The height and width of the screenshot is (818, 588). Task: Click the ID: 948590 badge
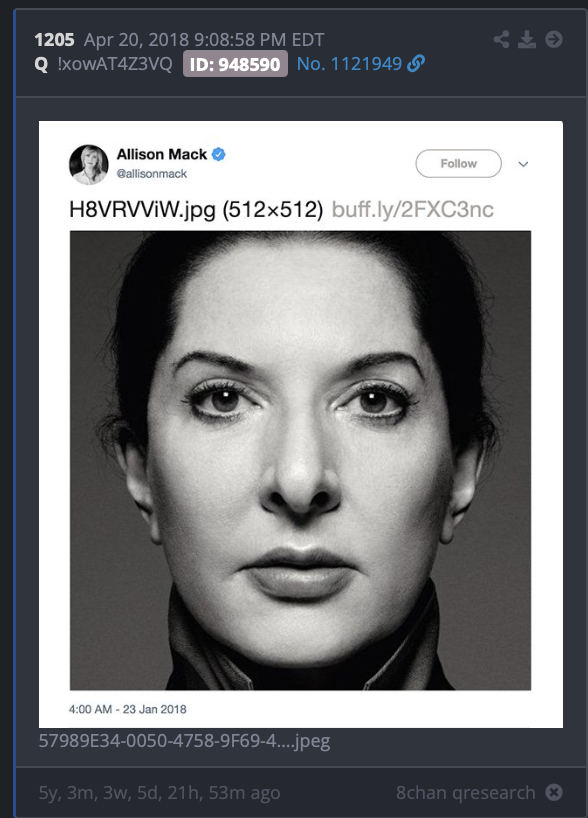pyautogui.click(x=235, y=64)
